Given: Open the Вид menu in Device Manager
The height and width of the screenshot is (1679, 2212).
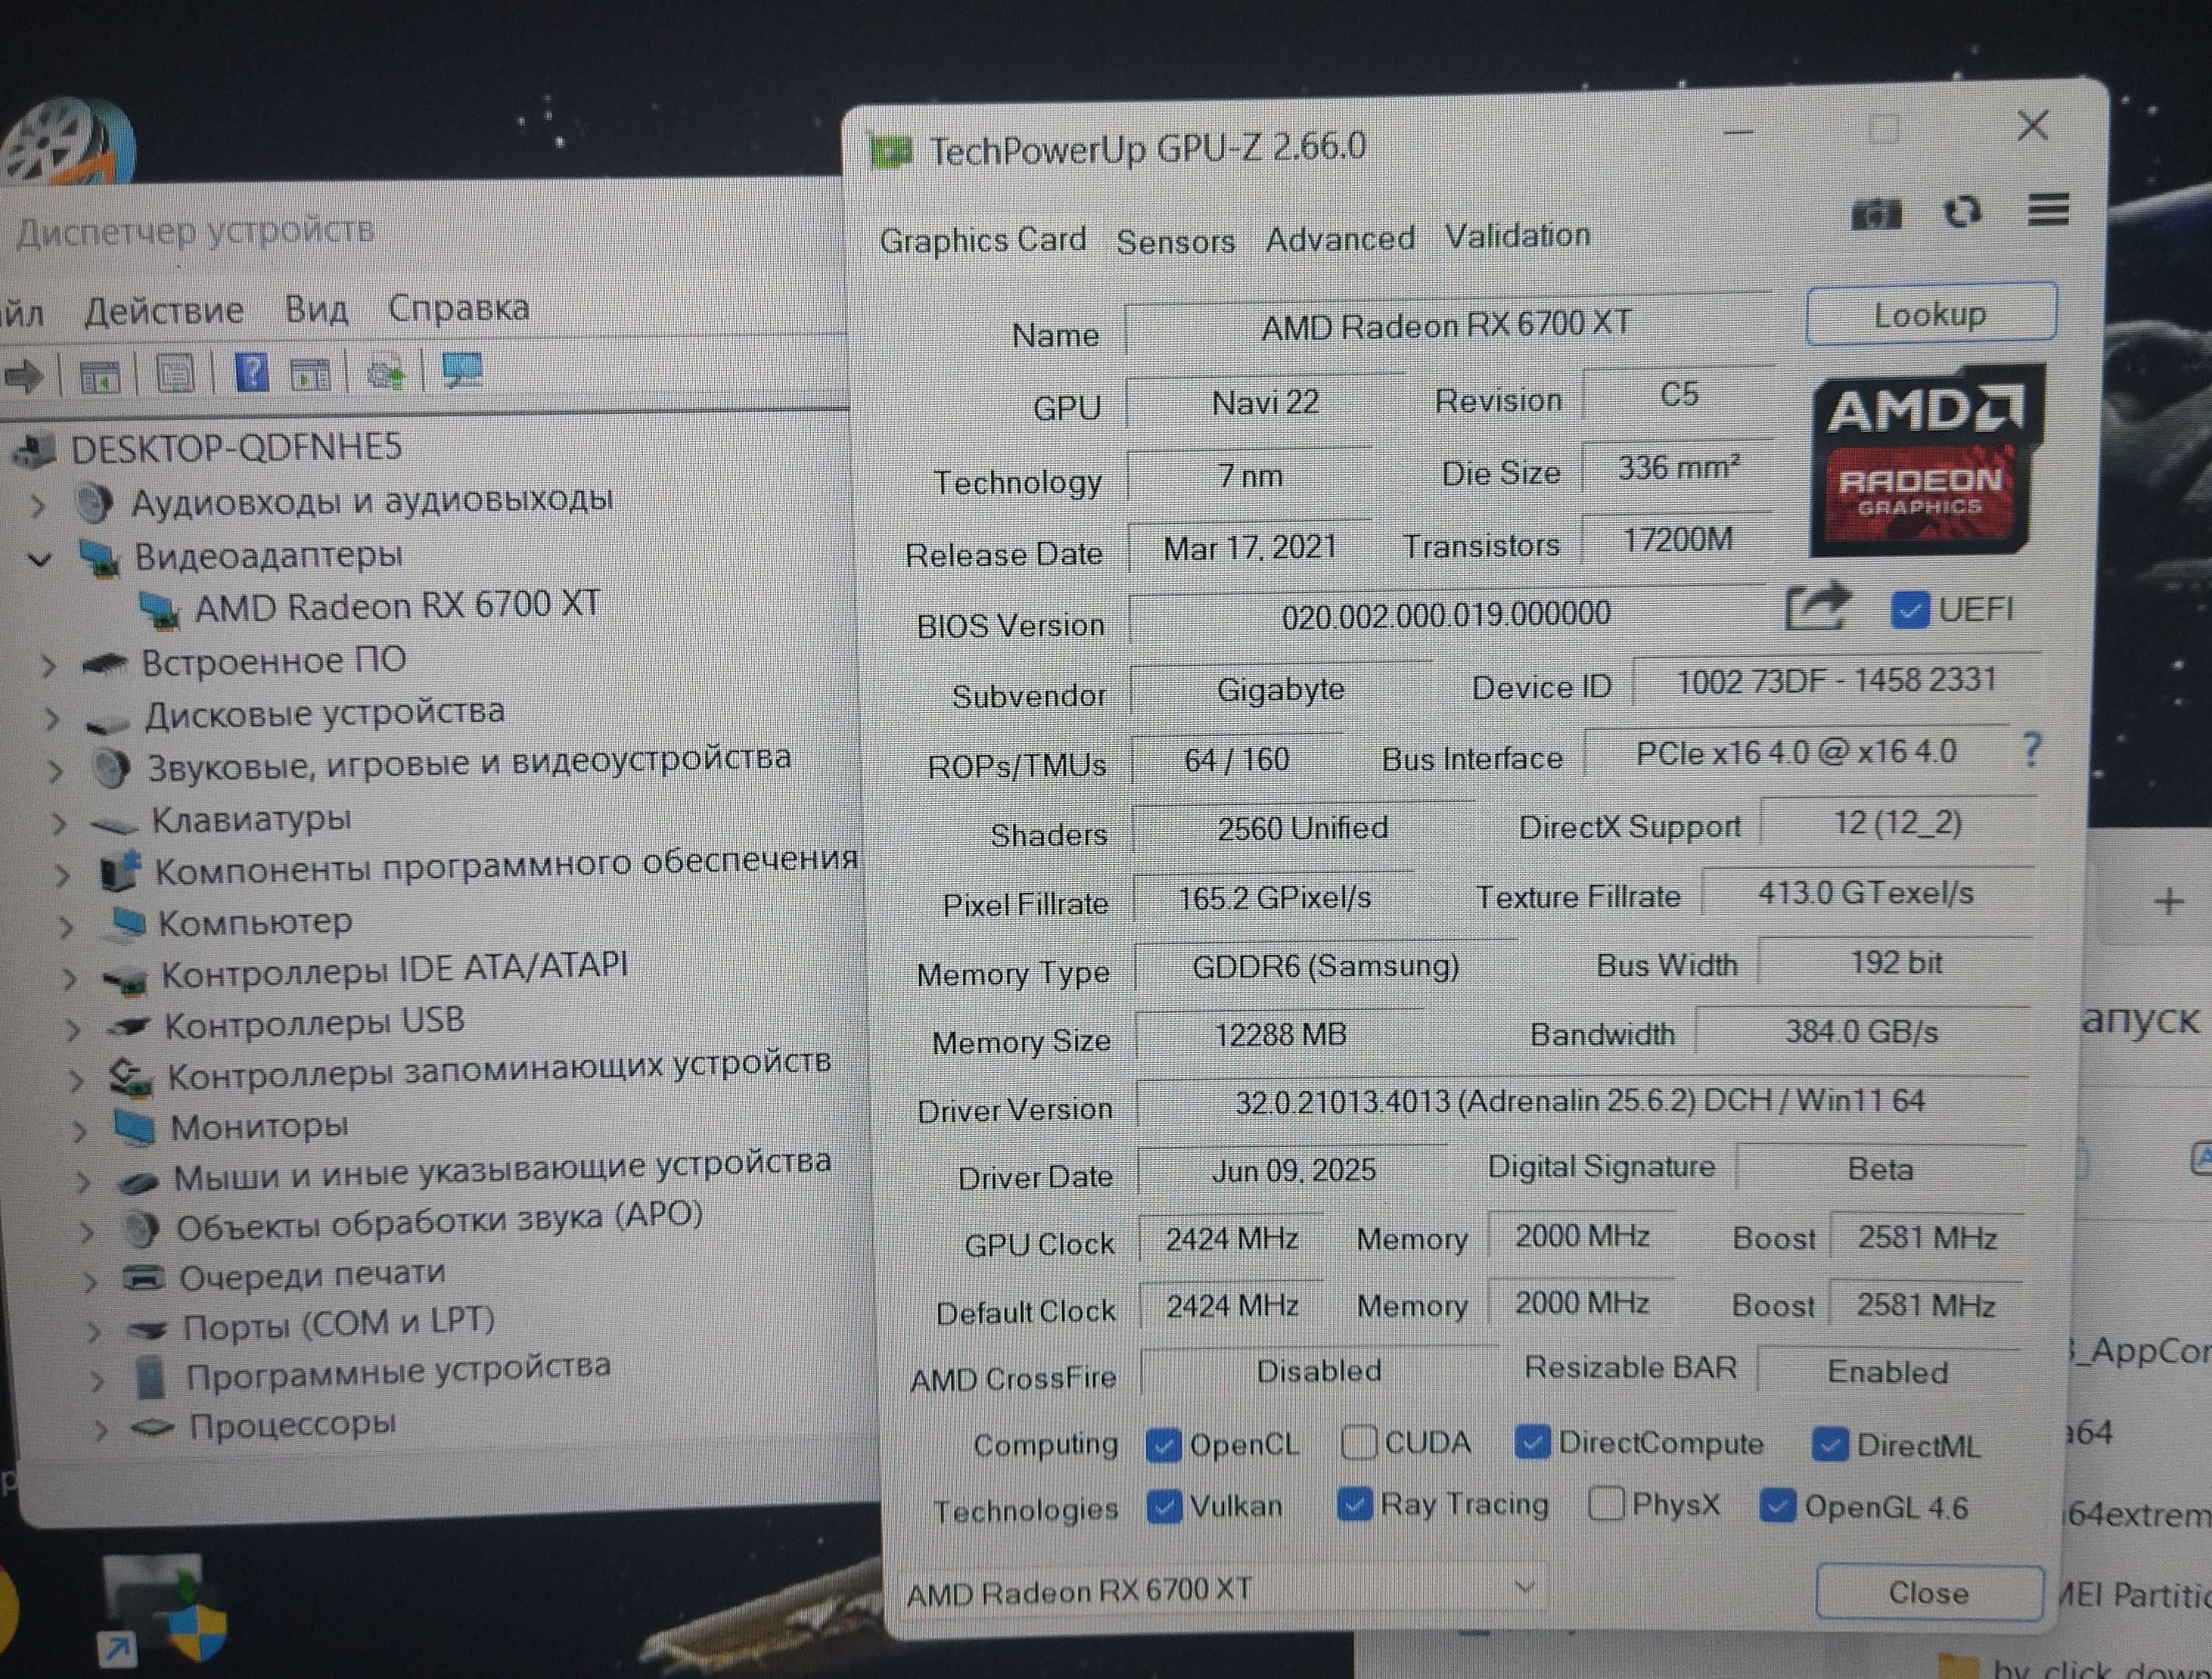Looking at the screenshot, I should (316, 308).
